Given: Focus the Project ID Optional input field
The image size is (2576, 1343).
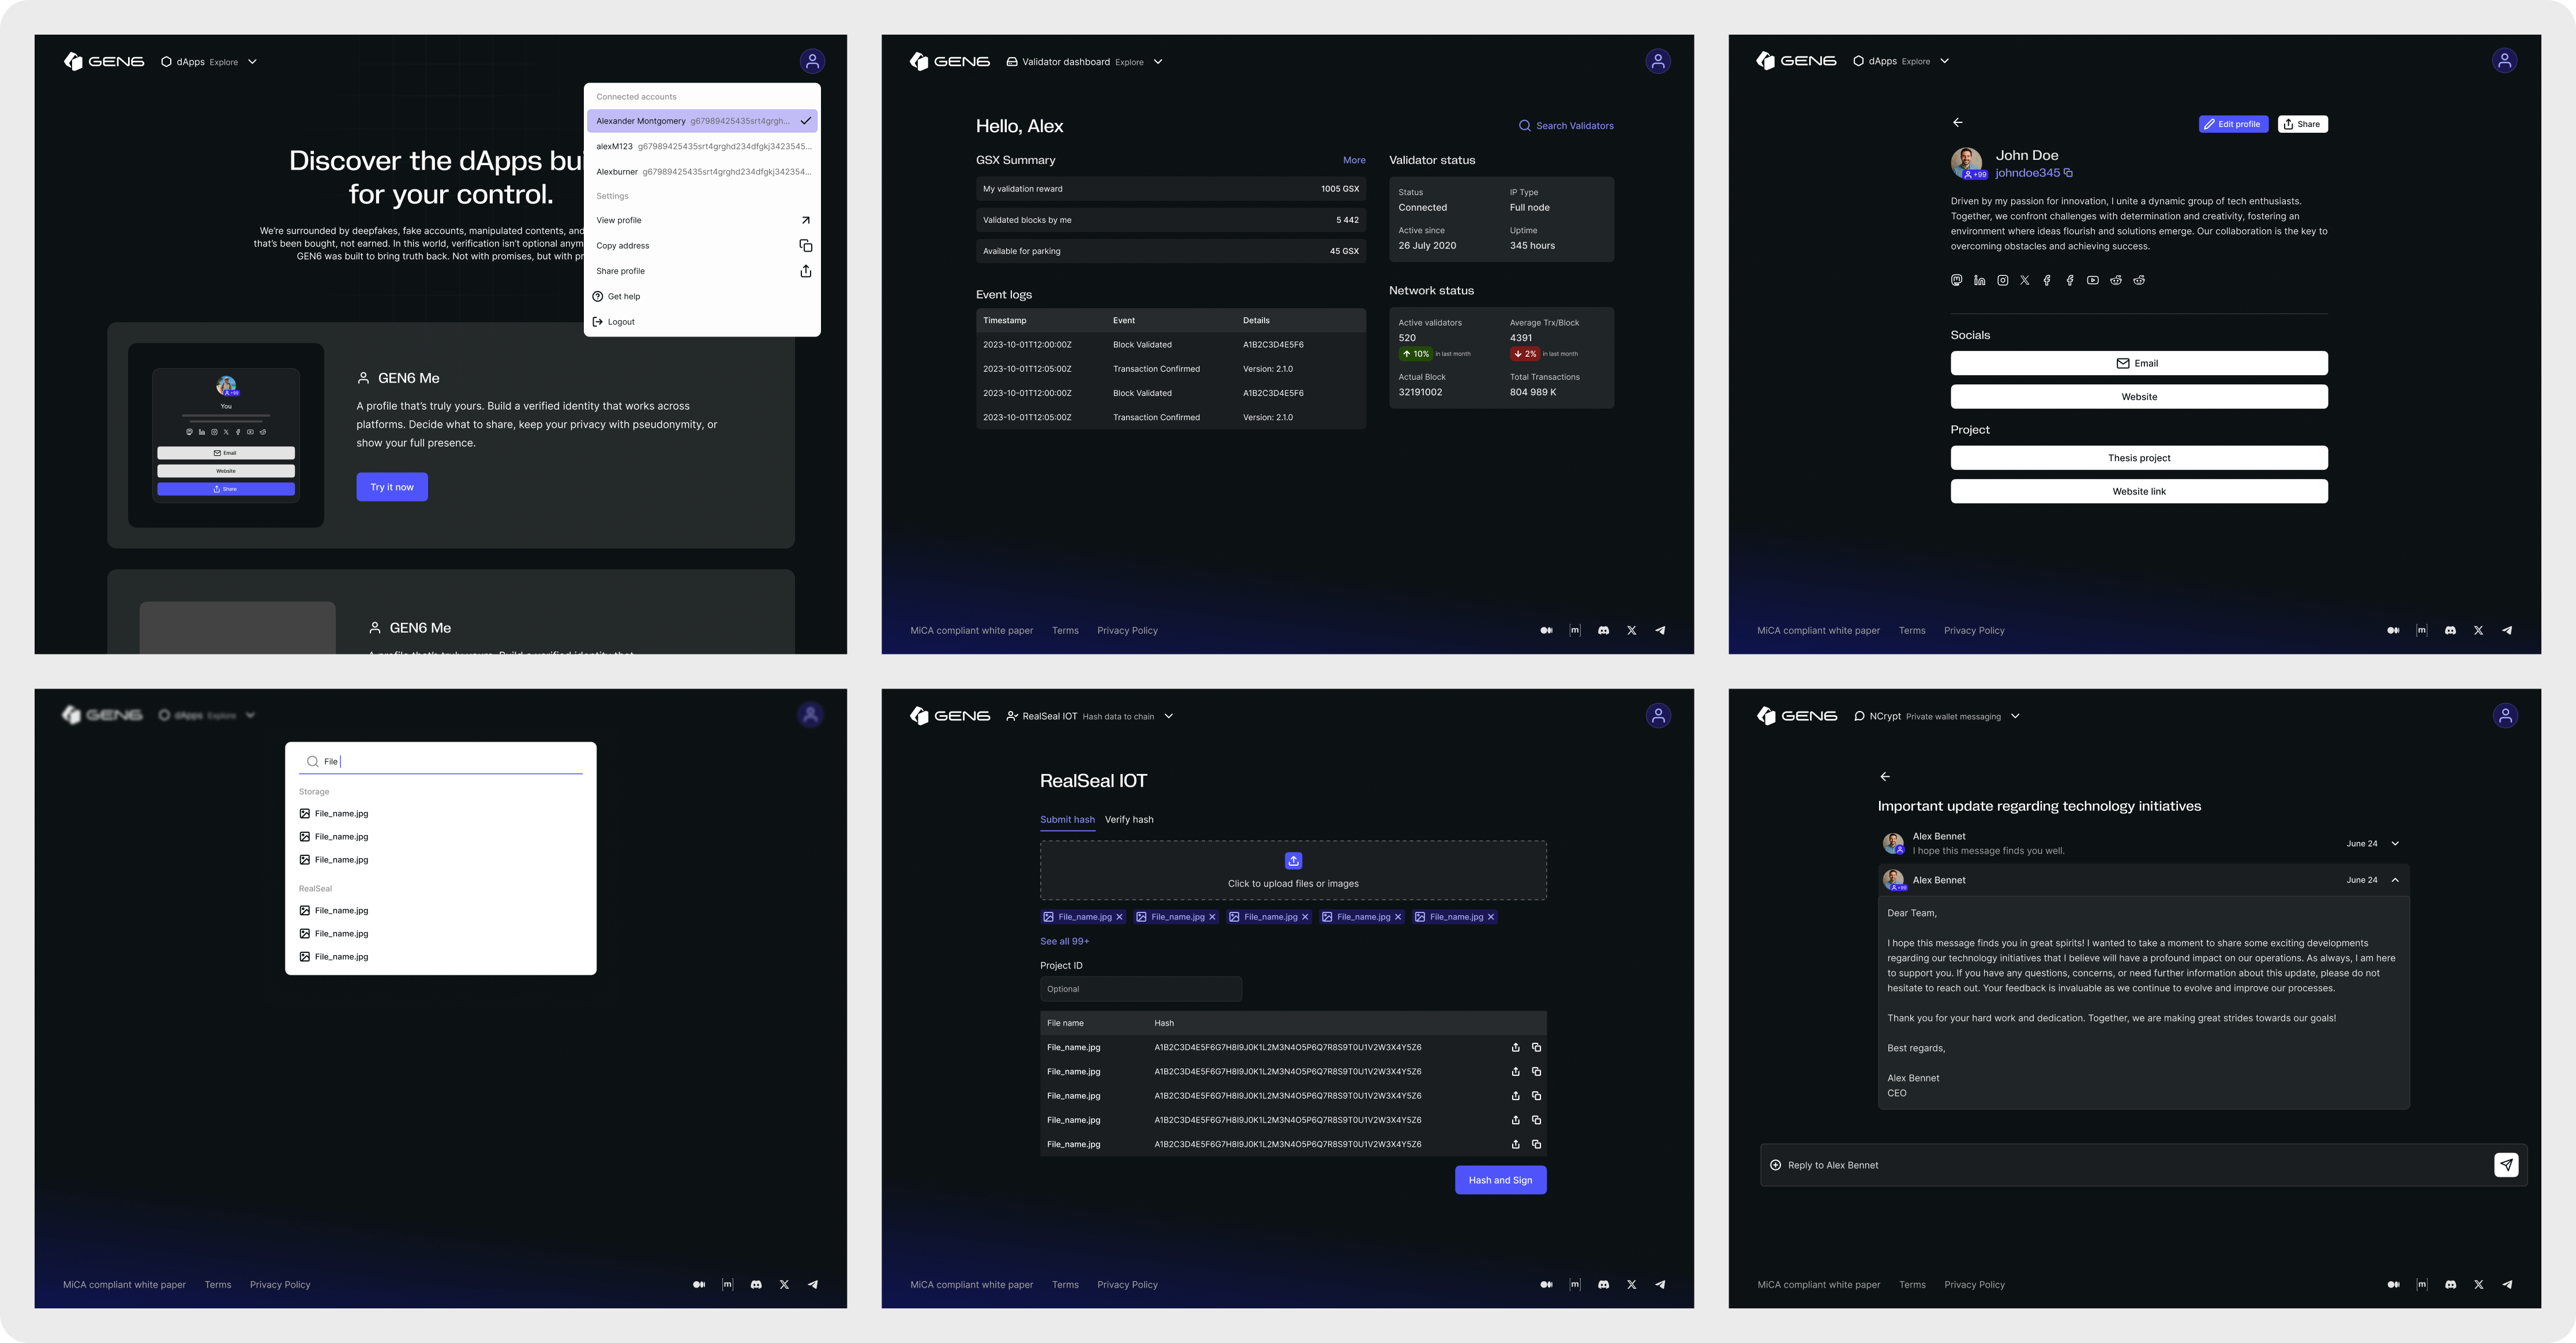Looking at the screenshot, I should pyautogui.click(x=1141, y=989).
